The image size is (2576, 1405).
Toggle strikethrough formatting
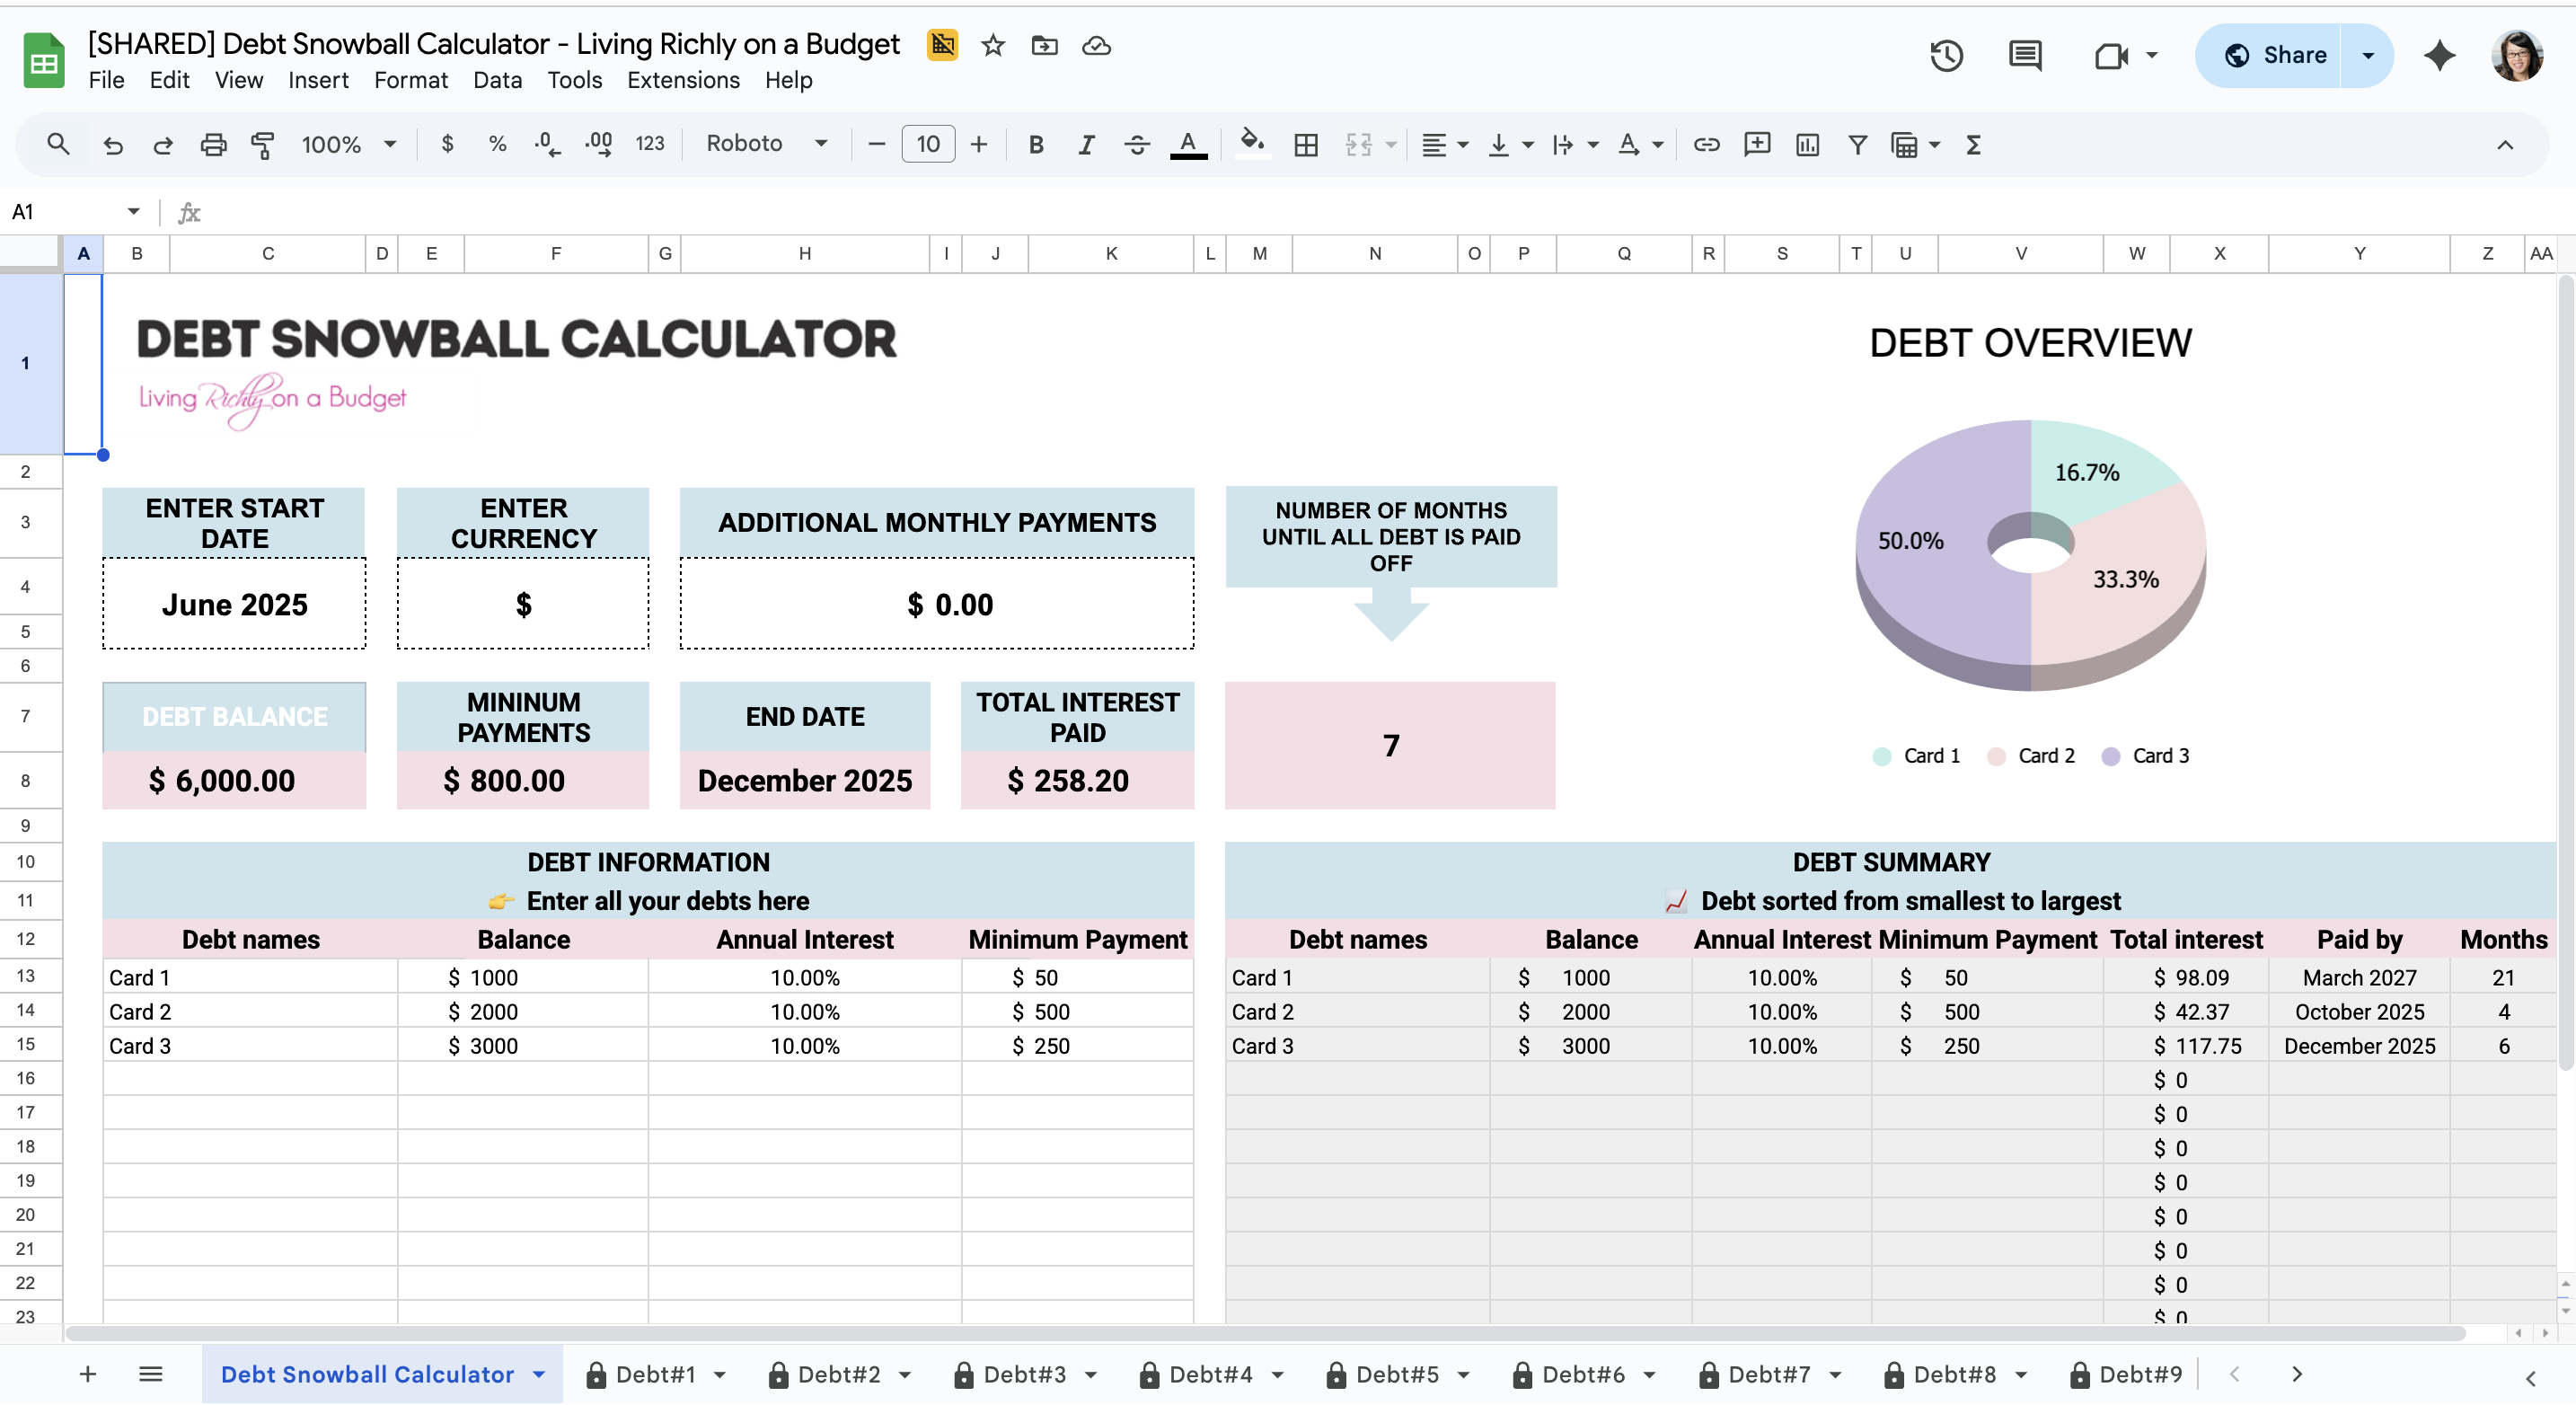pos(1137,145)
